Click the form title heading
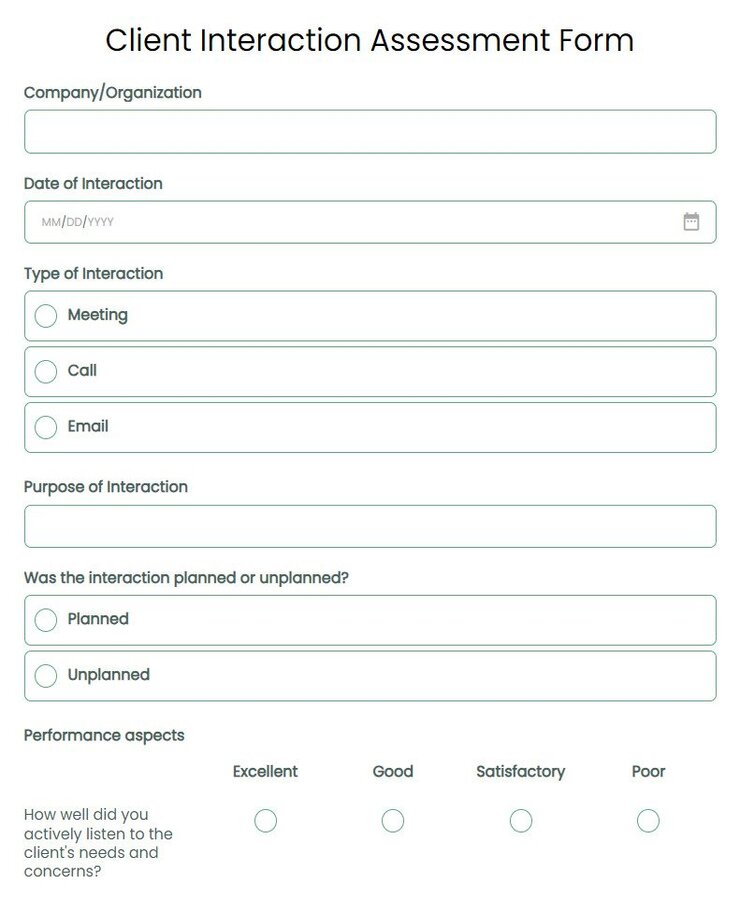Viewport: 740px width, 900px height. 370,41
